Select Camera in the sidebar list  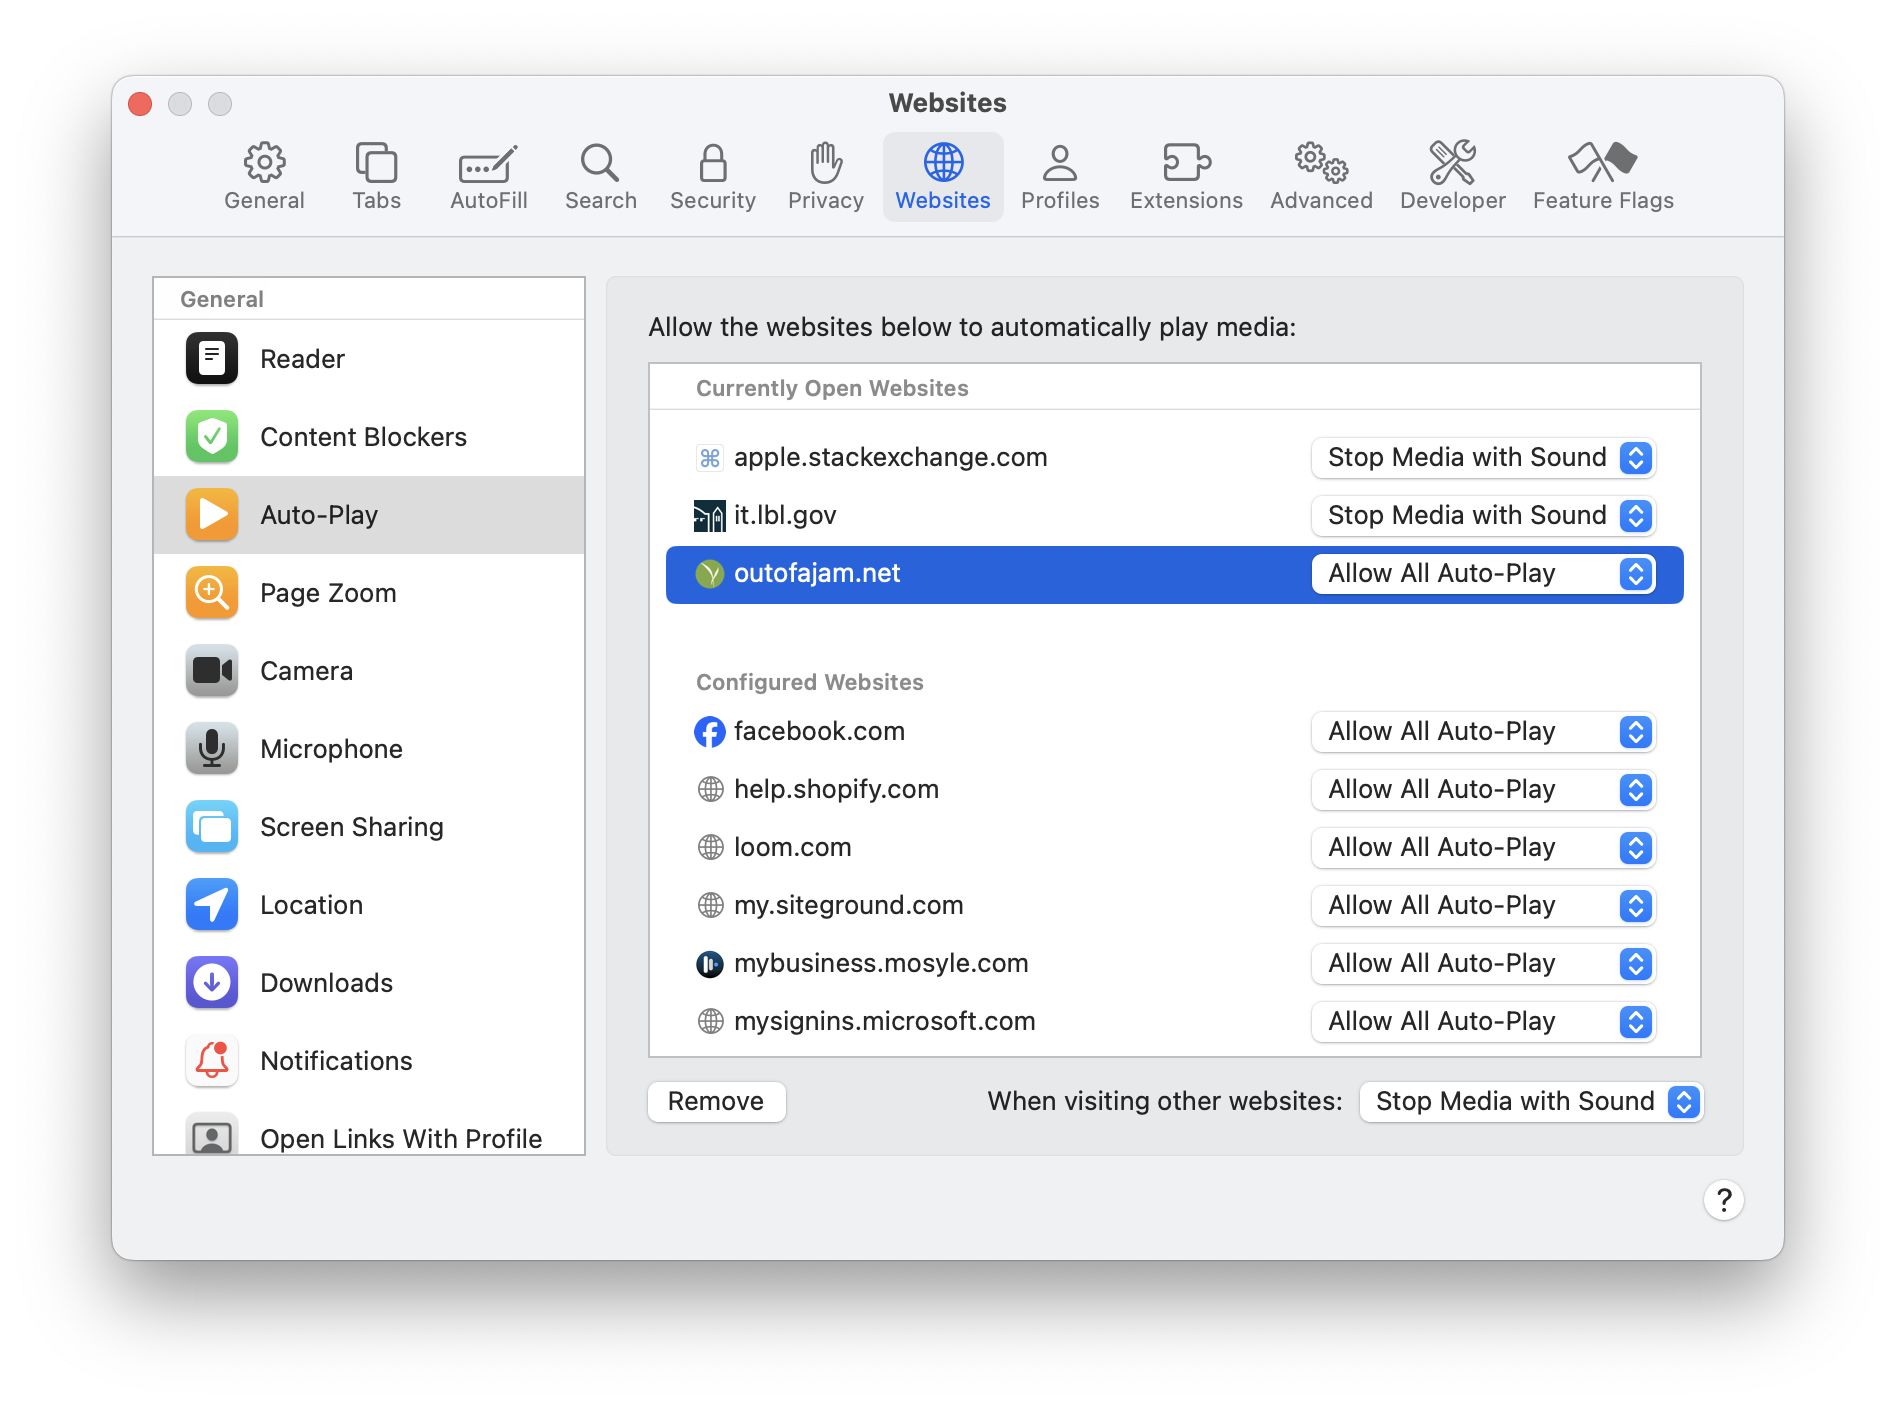coord(306,671)
